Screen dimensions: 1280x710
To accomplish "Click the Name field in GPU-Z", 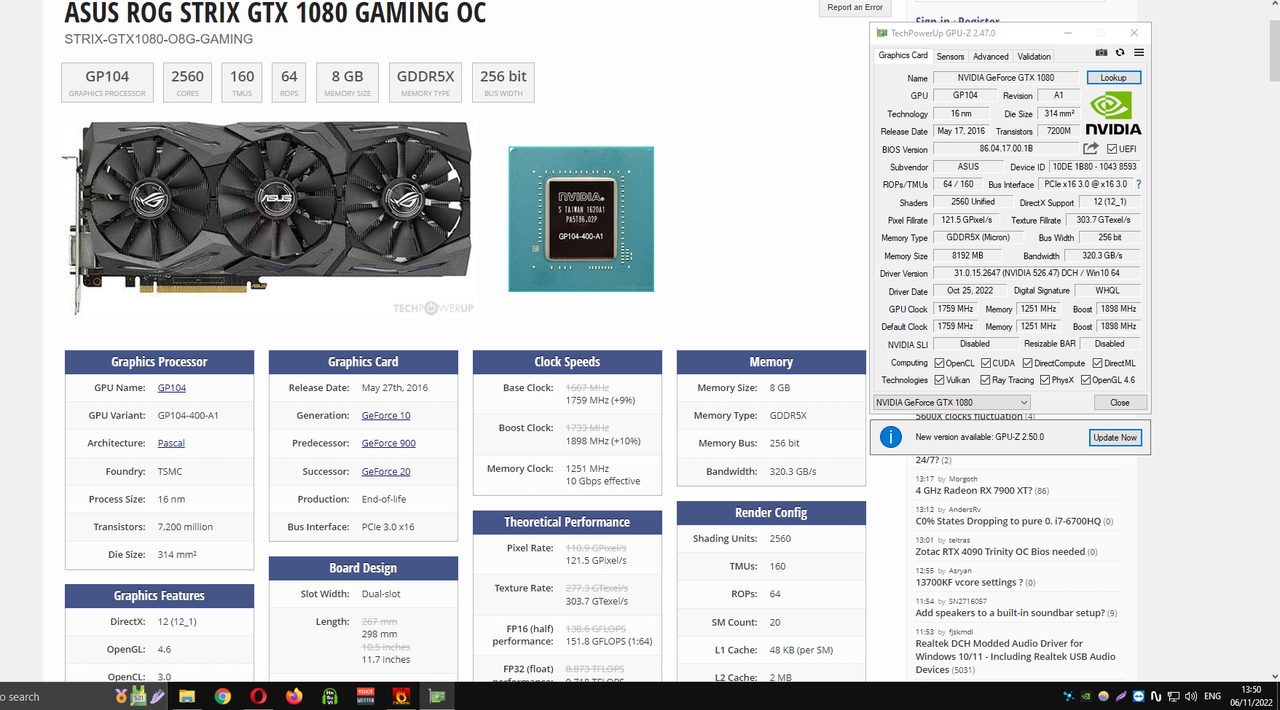I will coord(1006,78).
